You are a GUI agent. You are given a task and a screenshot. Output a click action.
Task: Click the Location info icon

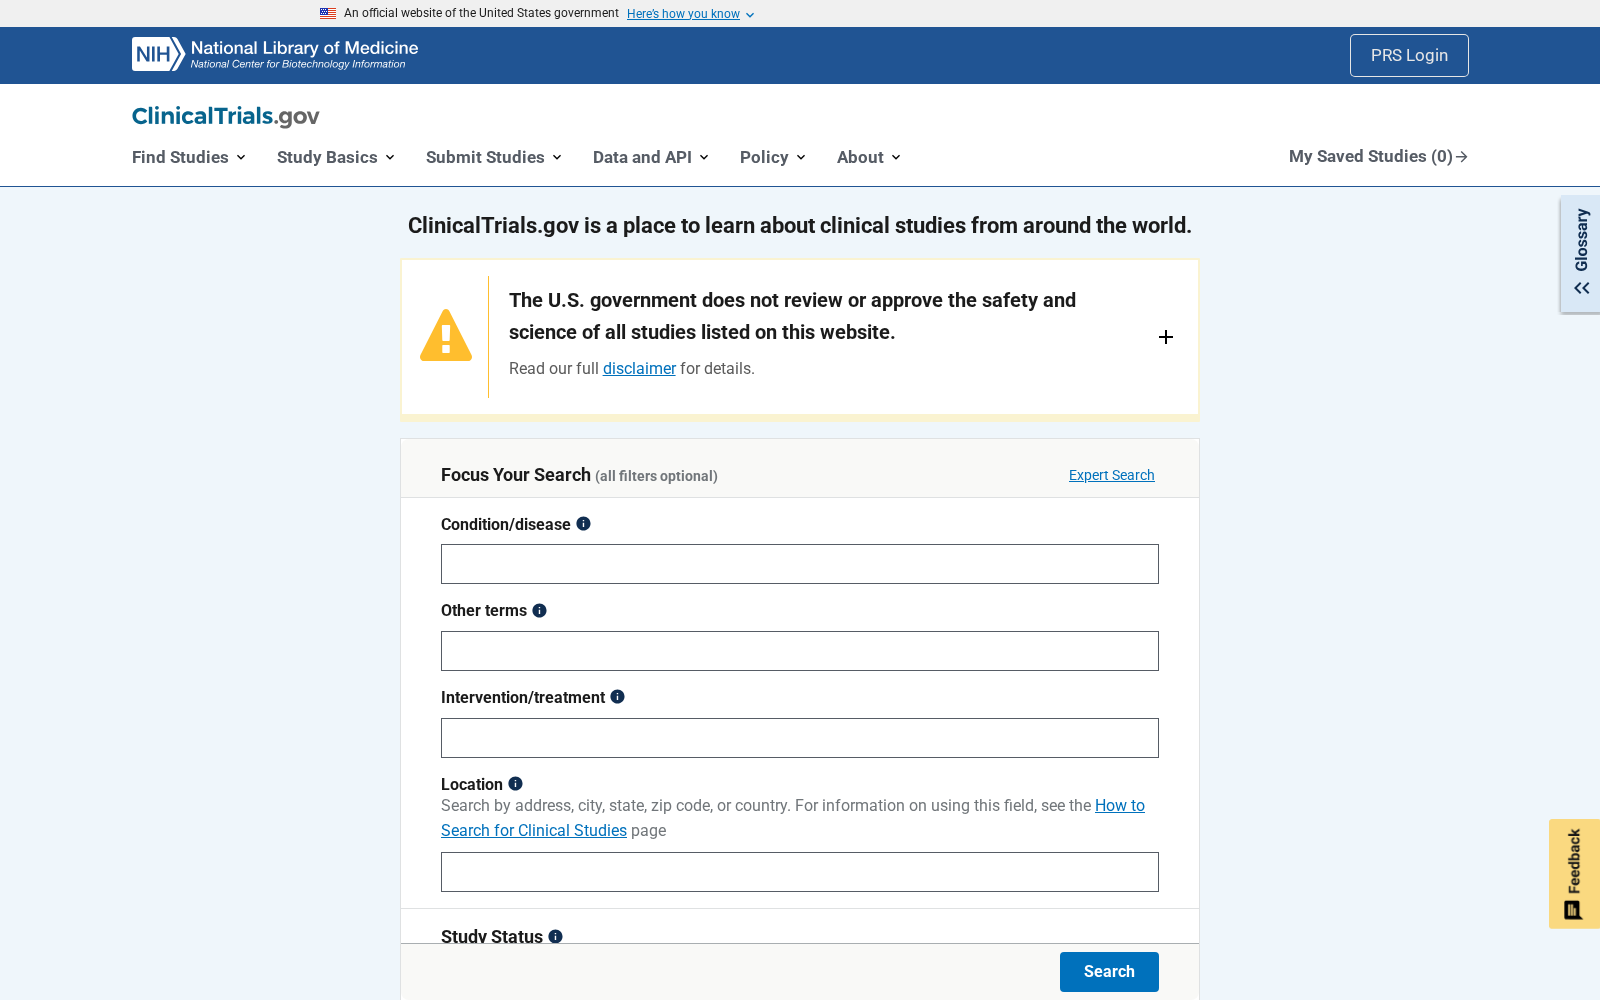click(515, 784)
